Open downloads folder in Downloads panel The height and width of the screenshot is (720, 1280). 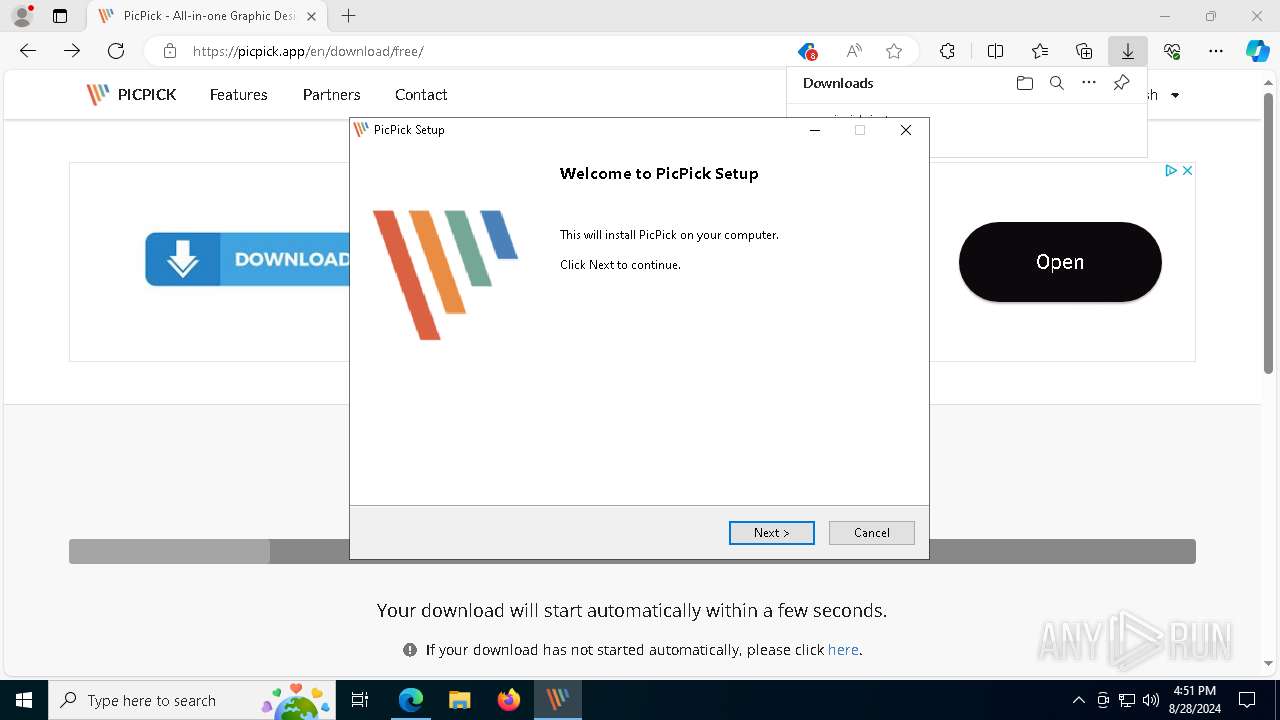(1024, 83)
